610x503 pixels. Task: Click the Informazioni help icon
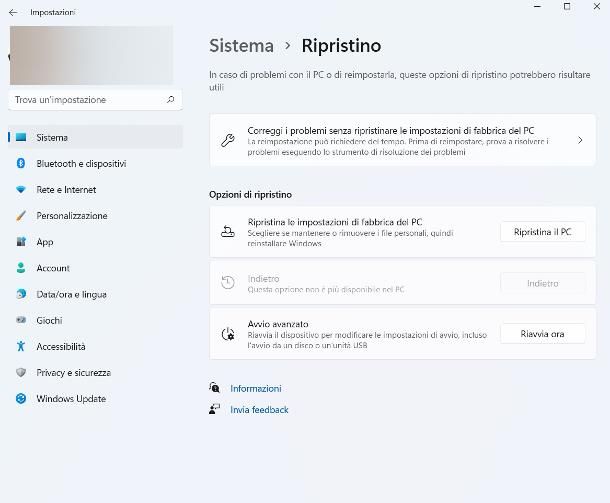click(x=214, y=387)
